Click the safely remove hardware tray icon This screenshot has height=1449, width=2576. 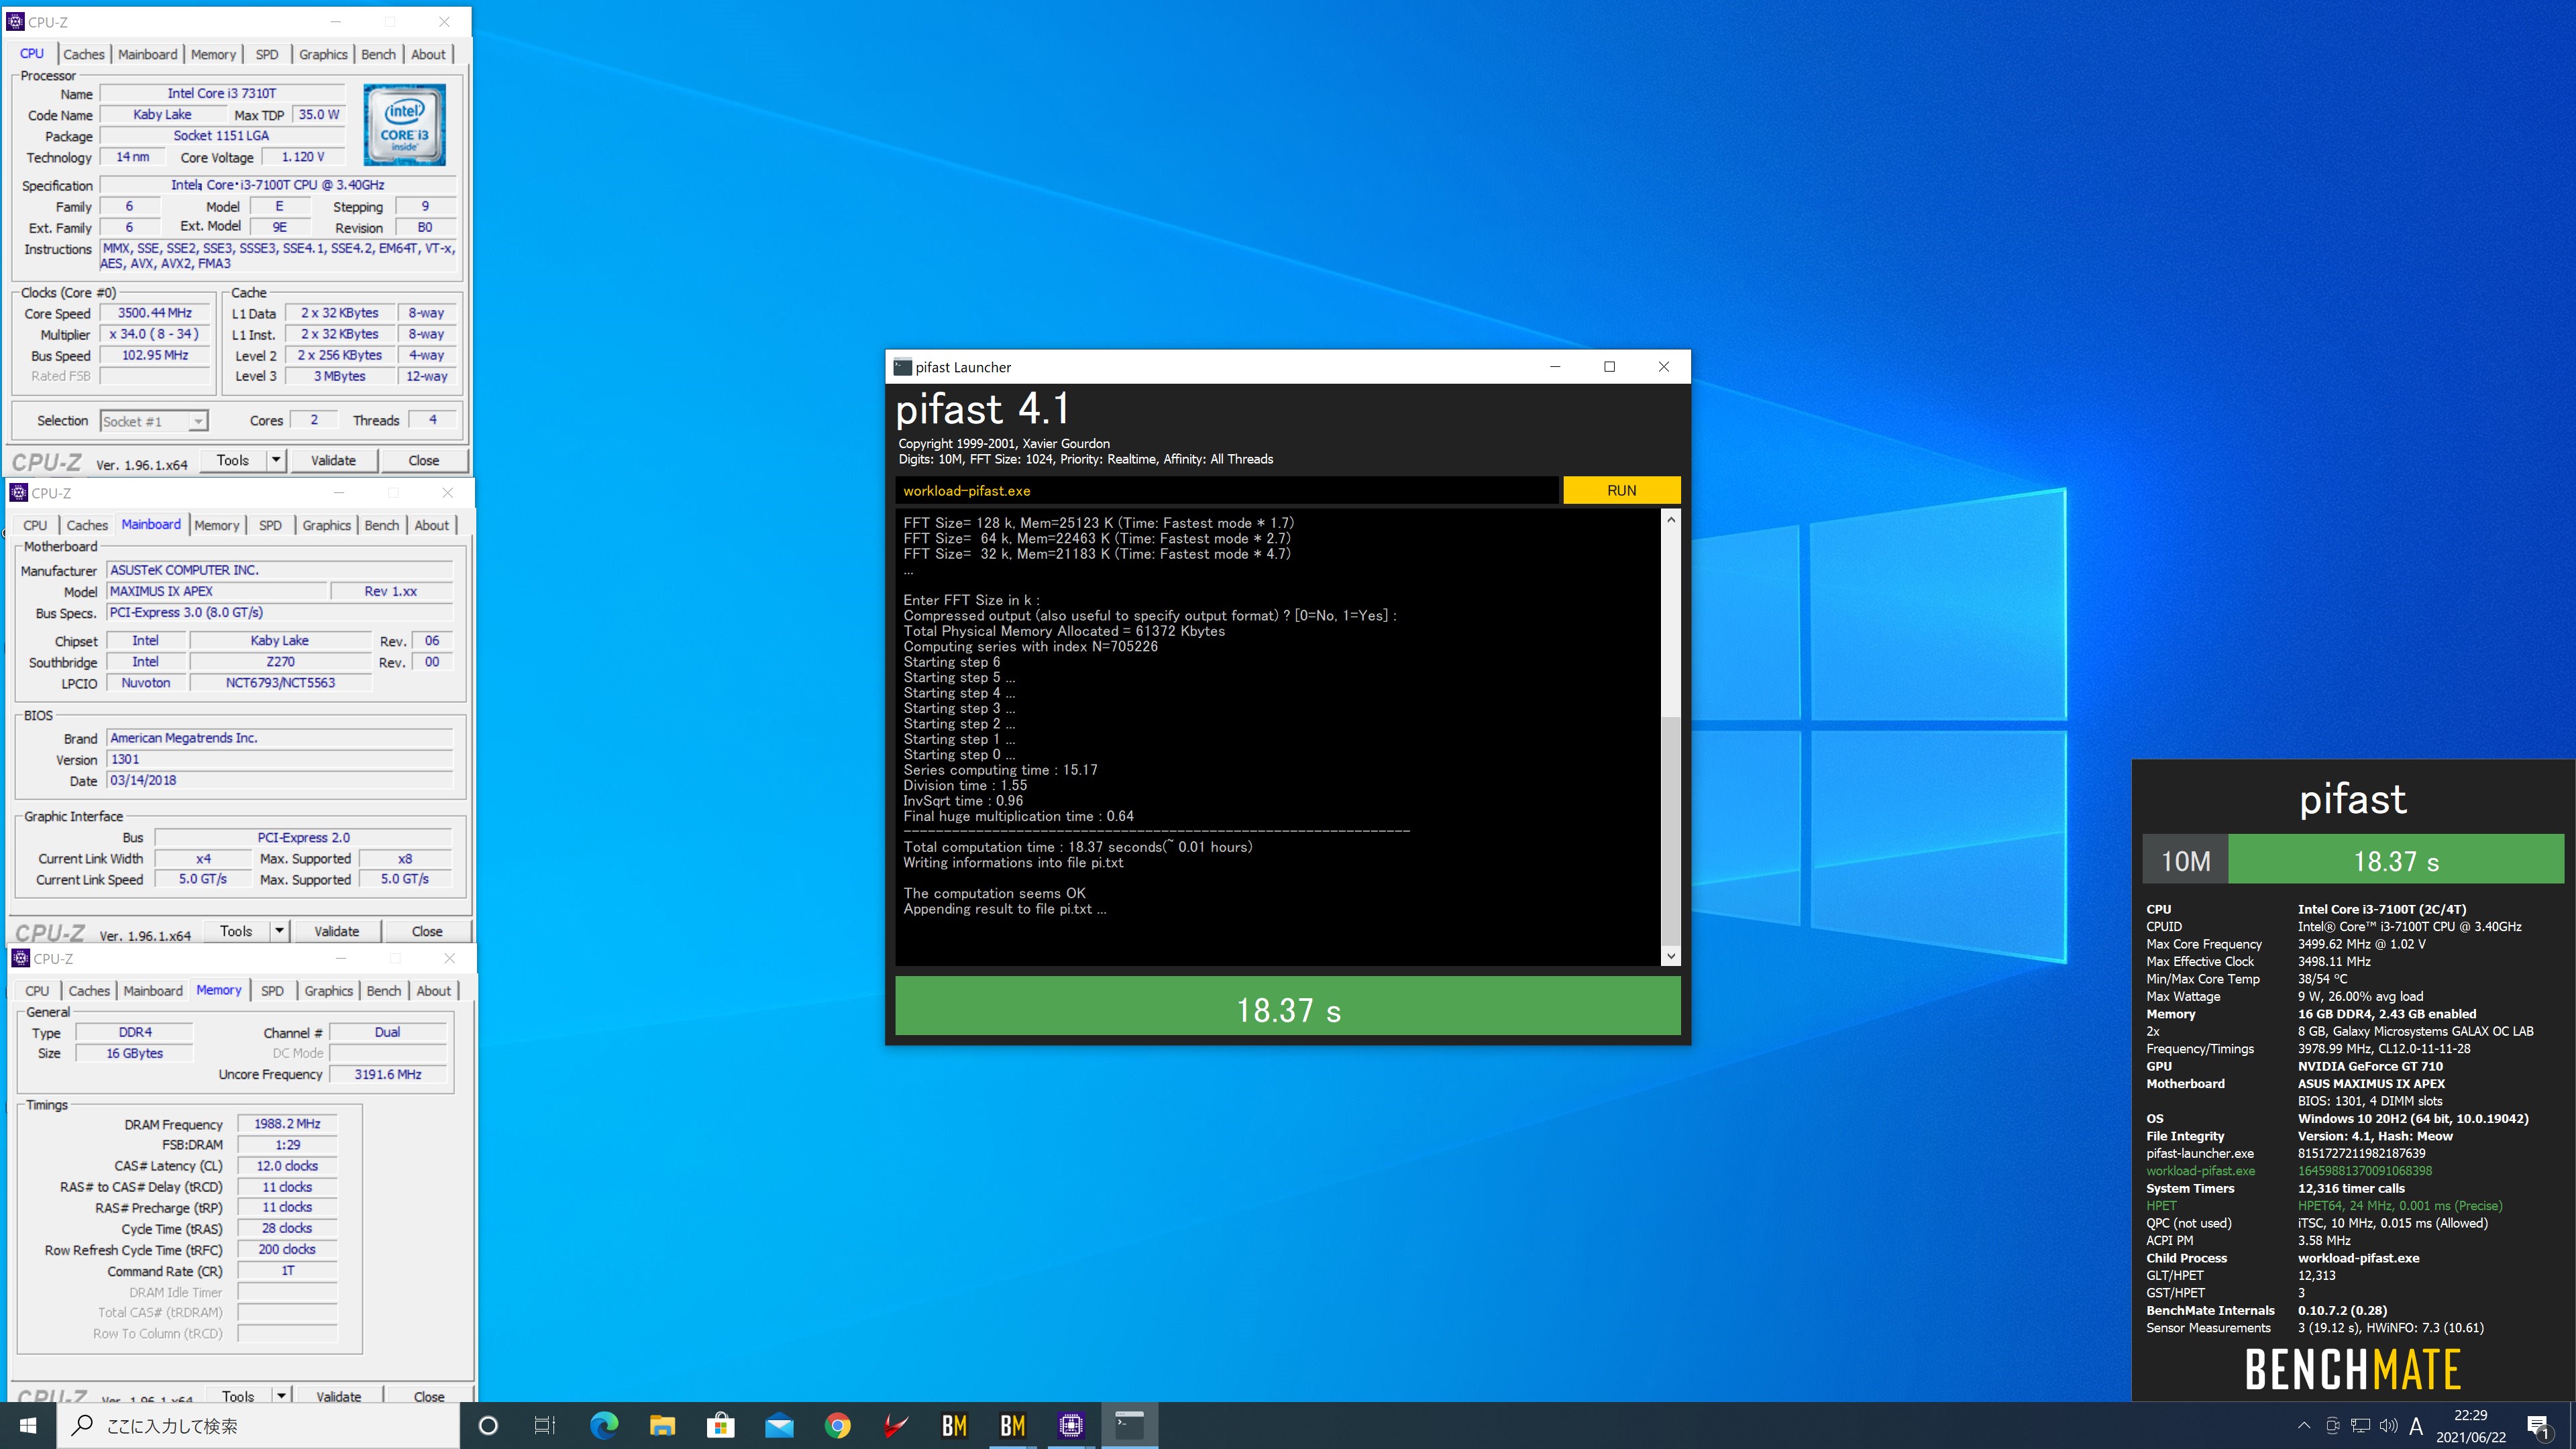click(x=2333, y=1425)
